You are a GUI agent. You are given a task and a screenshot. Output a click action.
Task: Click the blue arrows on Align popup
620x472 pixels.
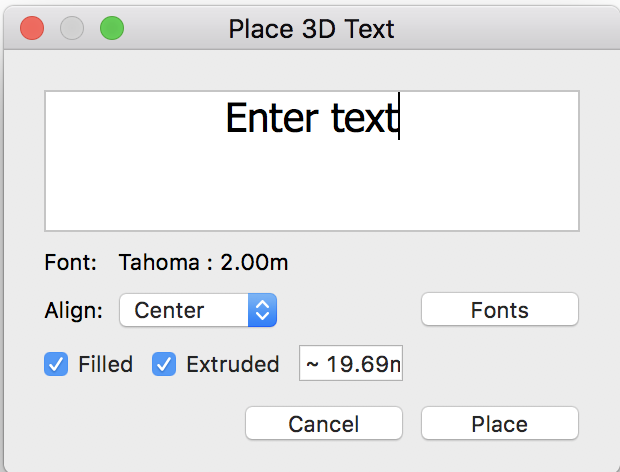click(262, 310)
